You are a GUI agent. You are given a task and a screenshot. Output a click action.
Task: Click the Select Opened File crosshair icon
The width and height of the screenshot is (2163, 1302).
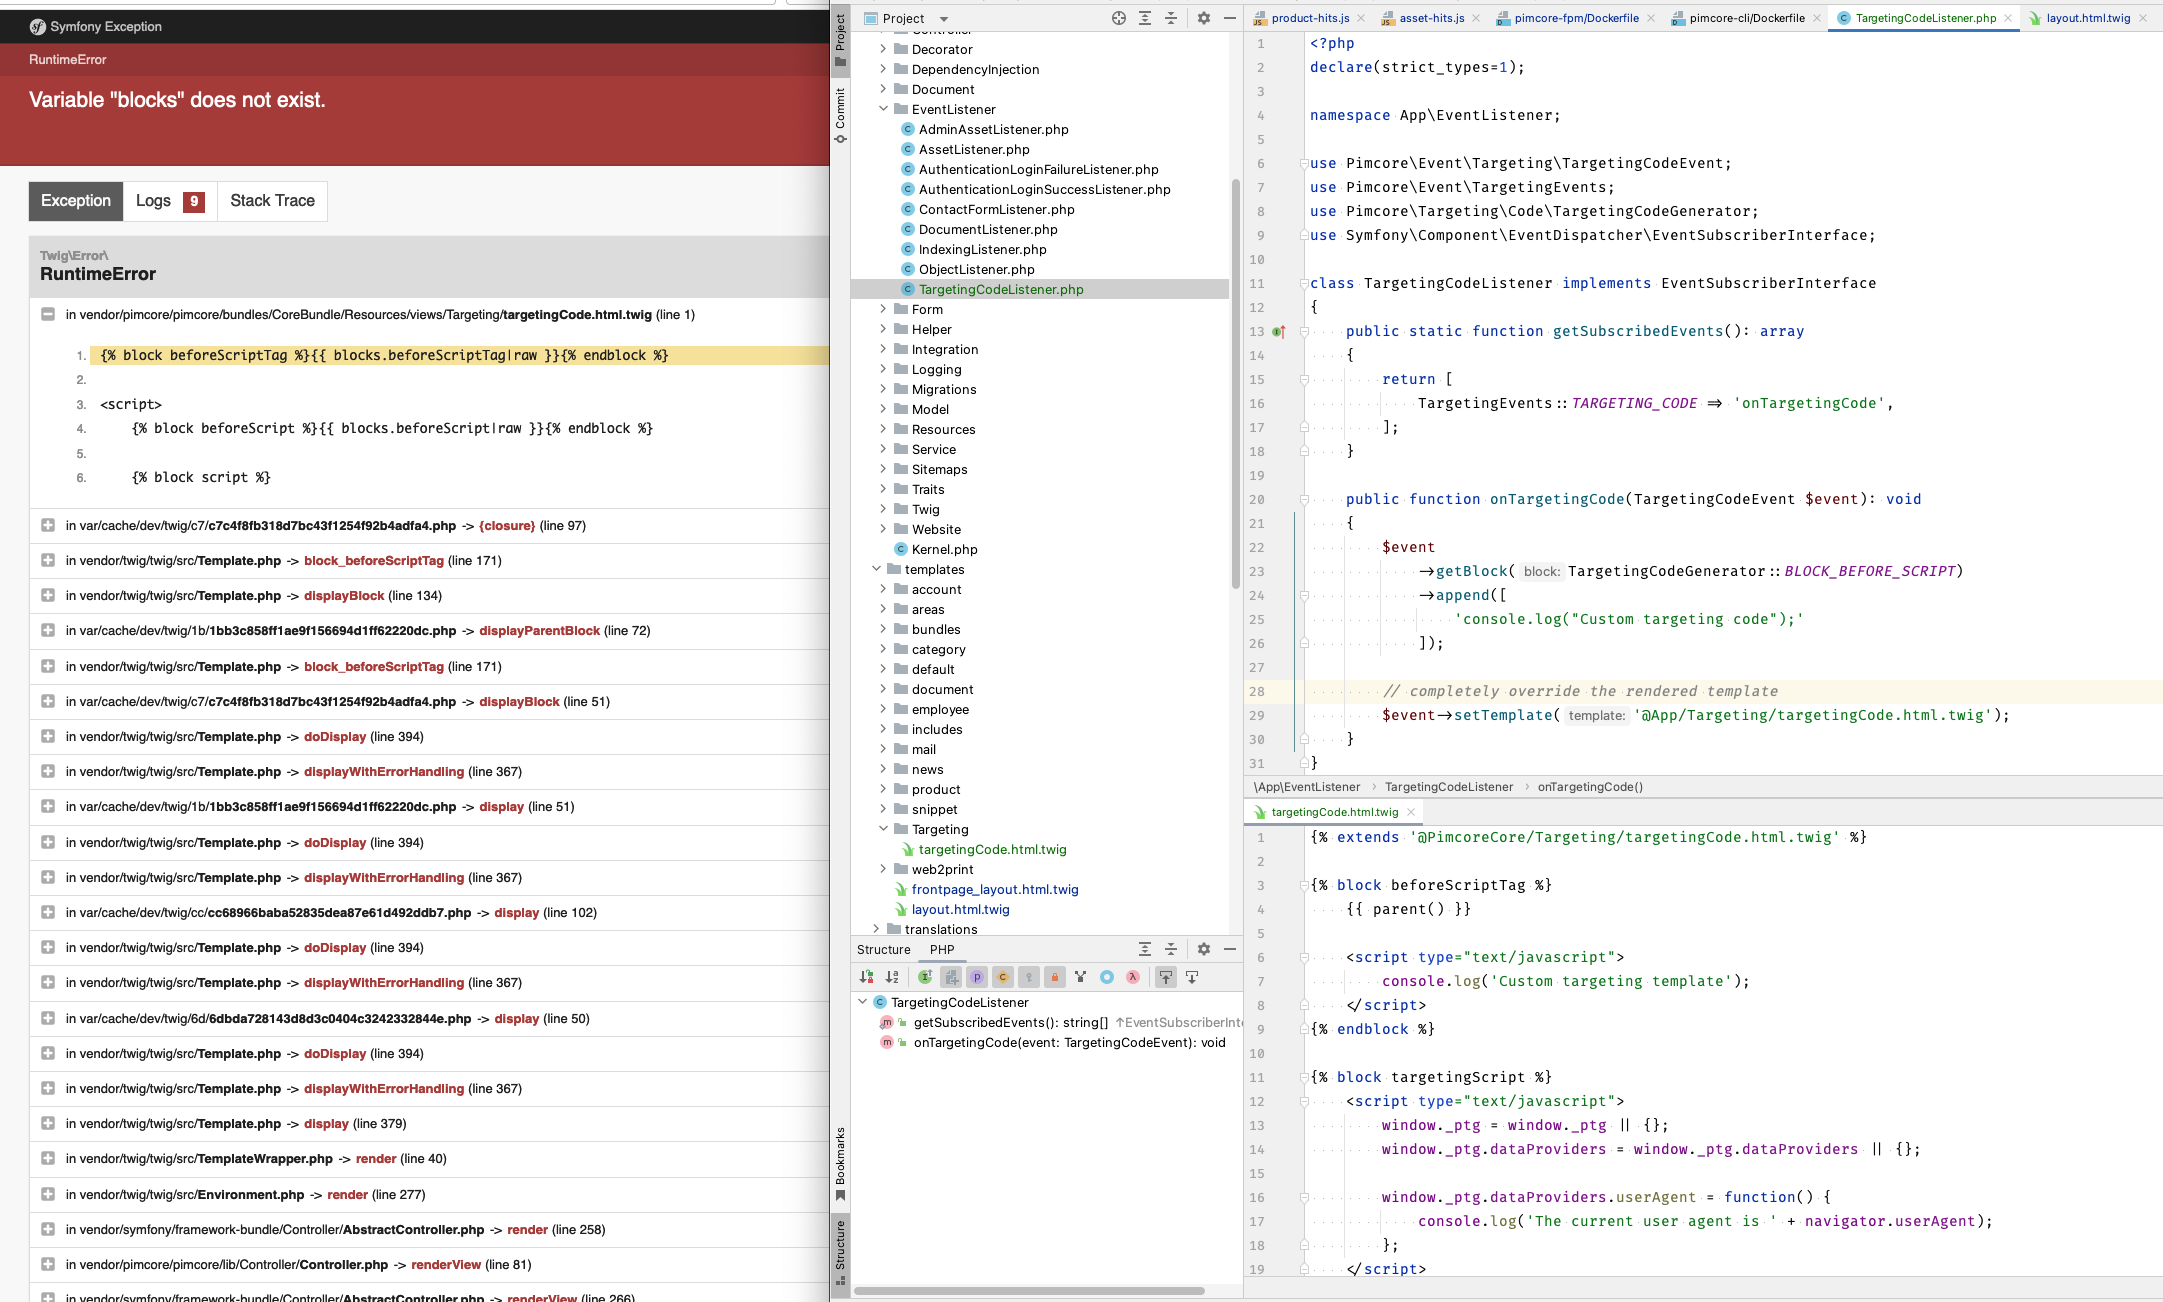point(1119,18)
